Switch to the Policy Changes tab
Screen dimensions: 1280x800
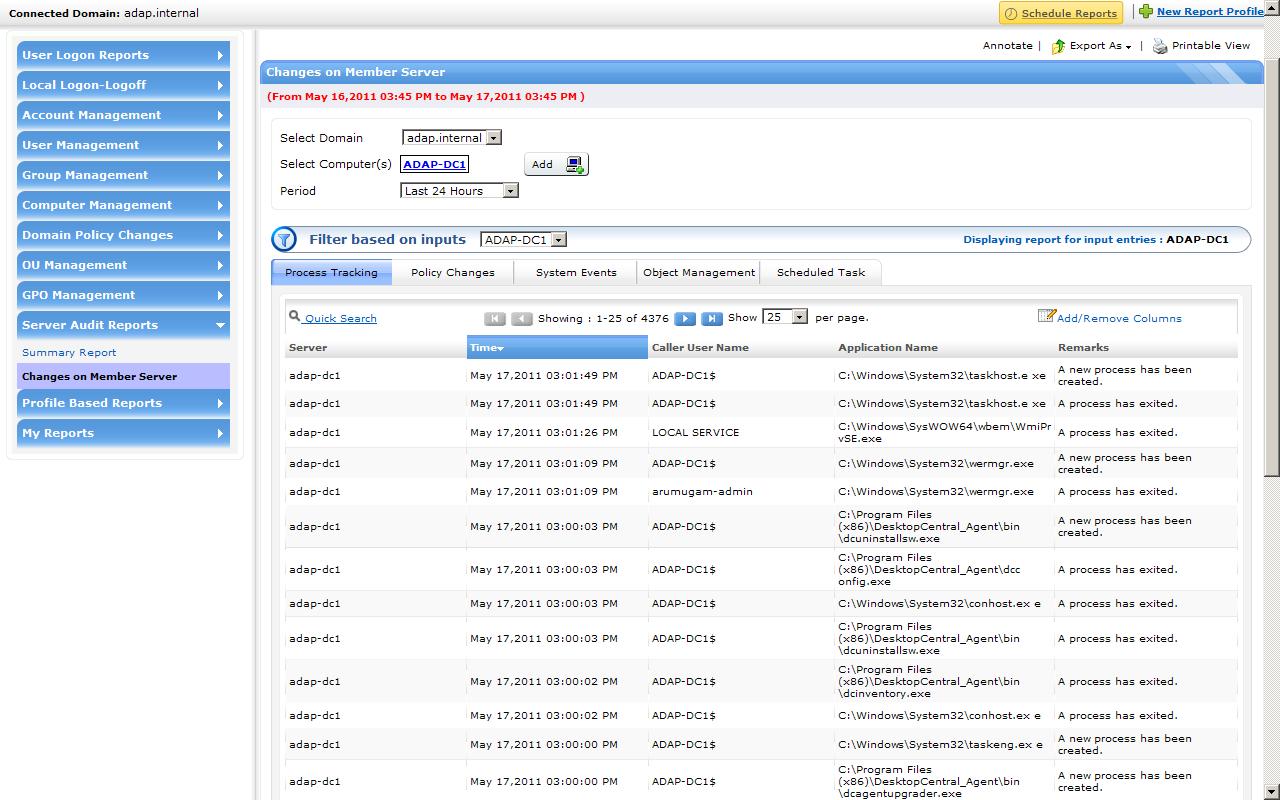coord(452,272)
